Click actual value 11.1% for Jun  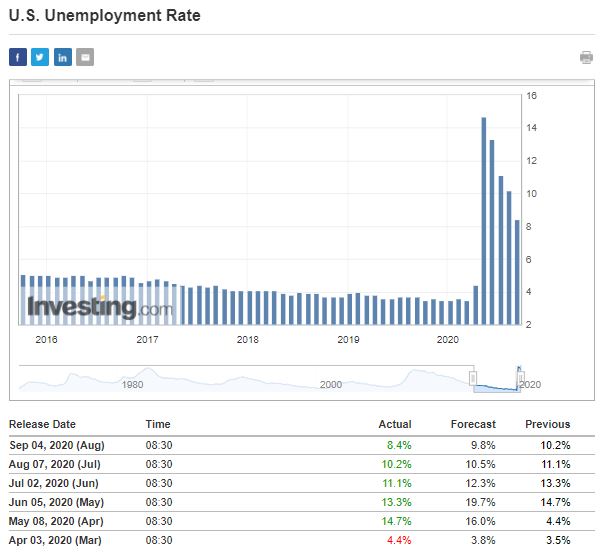pos(397,483)
